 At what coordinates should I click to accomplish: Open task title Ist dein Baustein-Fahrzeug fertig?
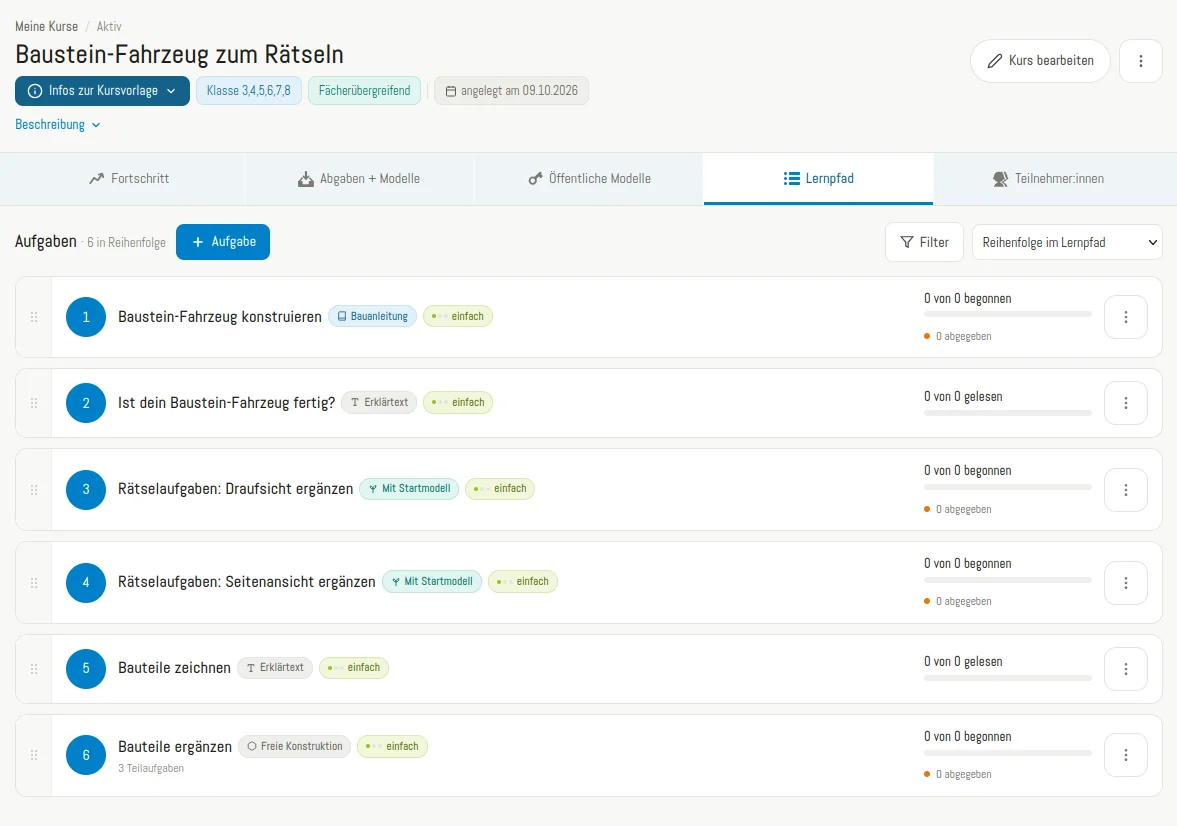(227, 402)
